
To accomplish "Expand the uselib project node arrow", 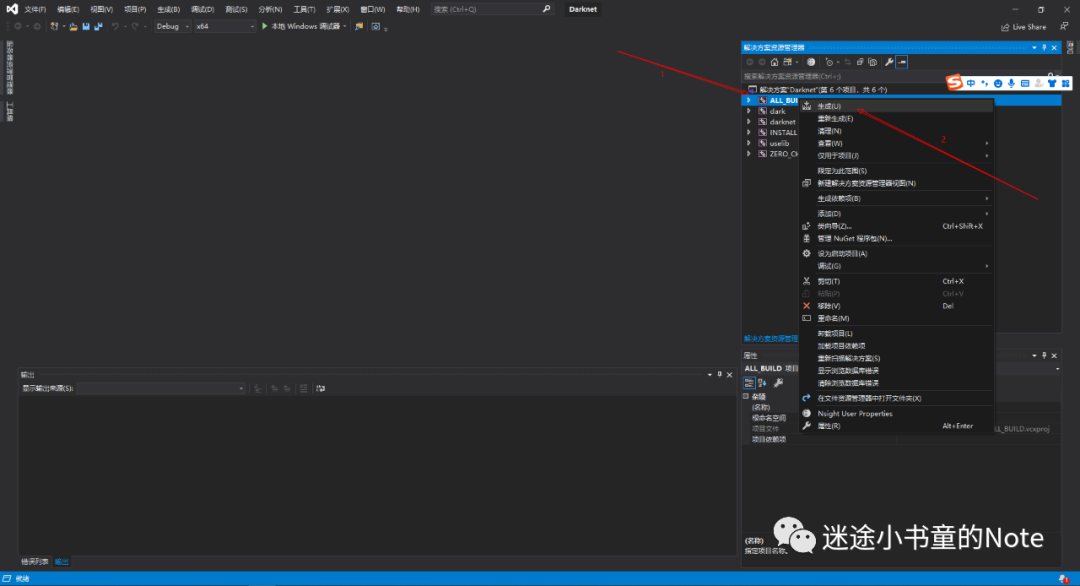I will coord(749,143).
